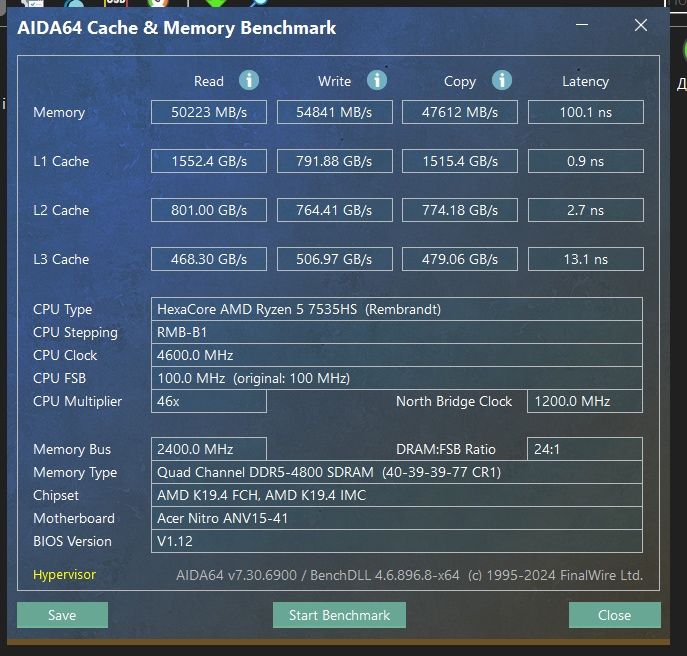
Task: Click North Bridge Clock value 1200.0 MHz
Action: click(585, 401)
